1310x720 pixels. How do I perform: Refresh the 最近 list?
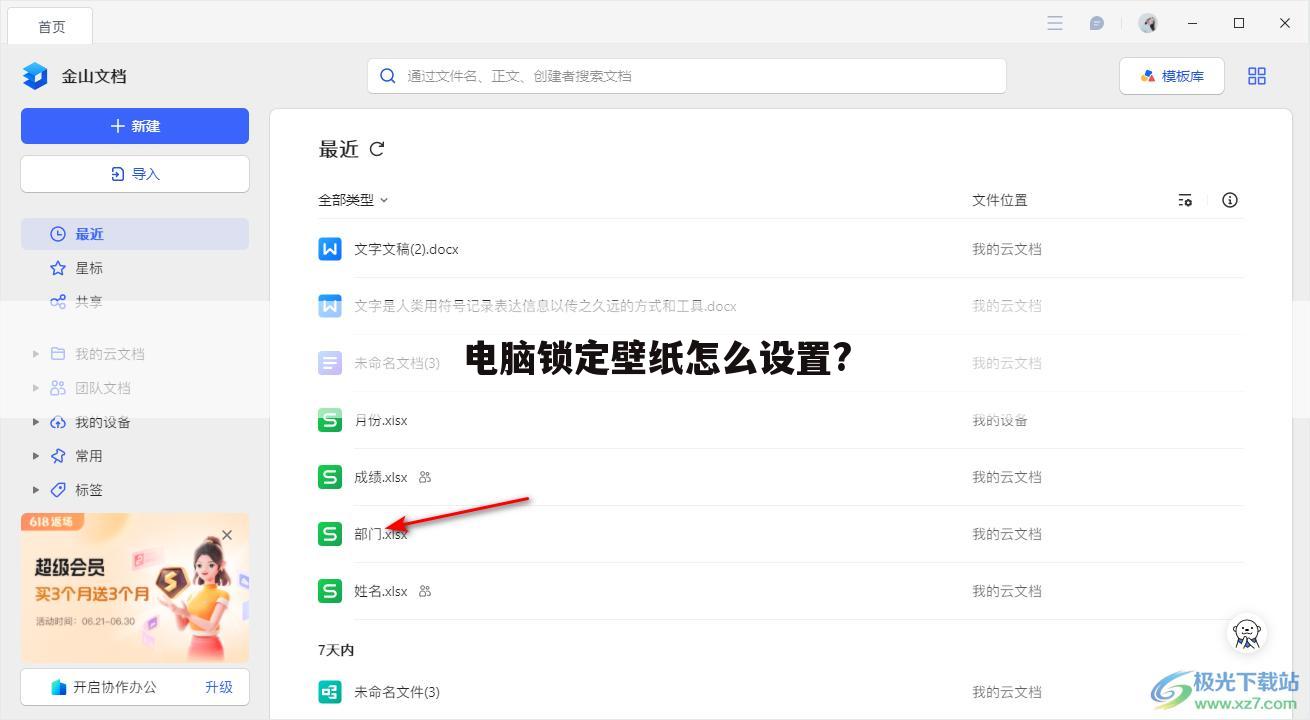coord(377,149)
